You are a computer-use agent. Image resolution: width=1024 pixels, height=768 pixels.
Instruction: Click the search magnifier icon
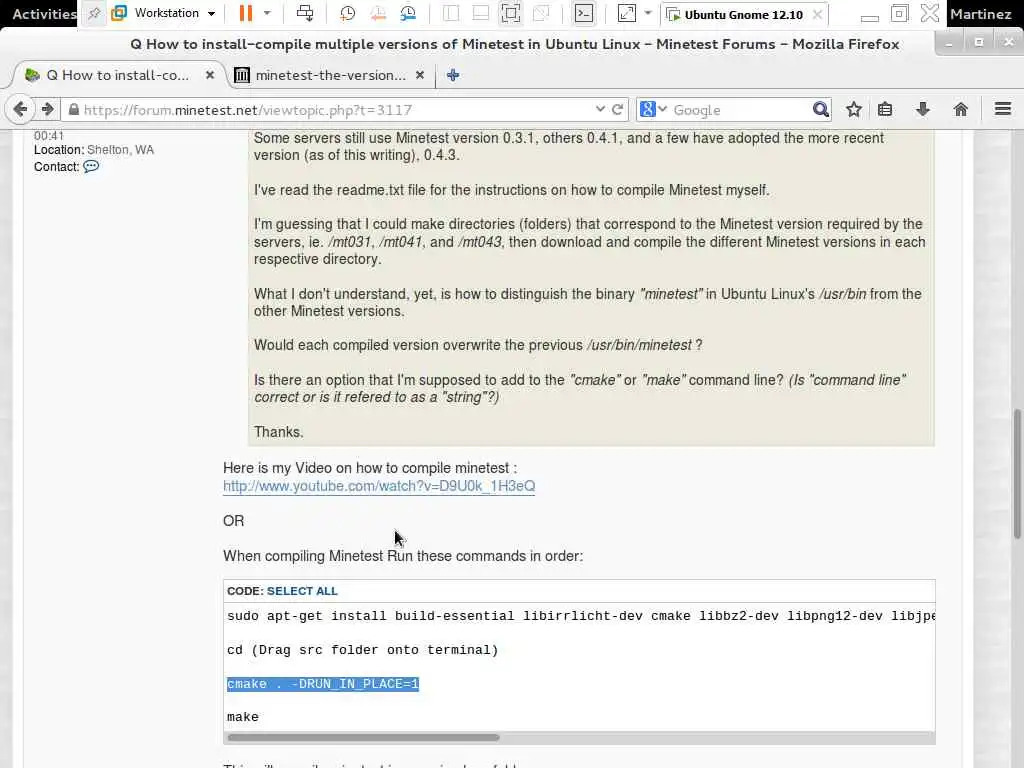(x=821, y=109)
